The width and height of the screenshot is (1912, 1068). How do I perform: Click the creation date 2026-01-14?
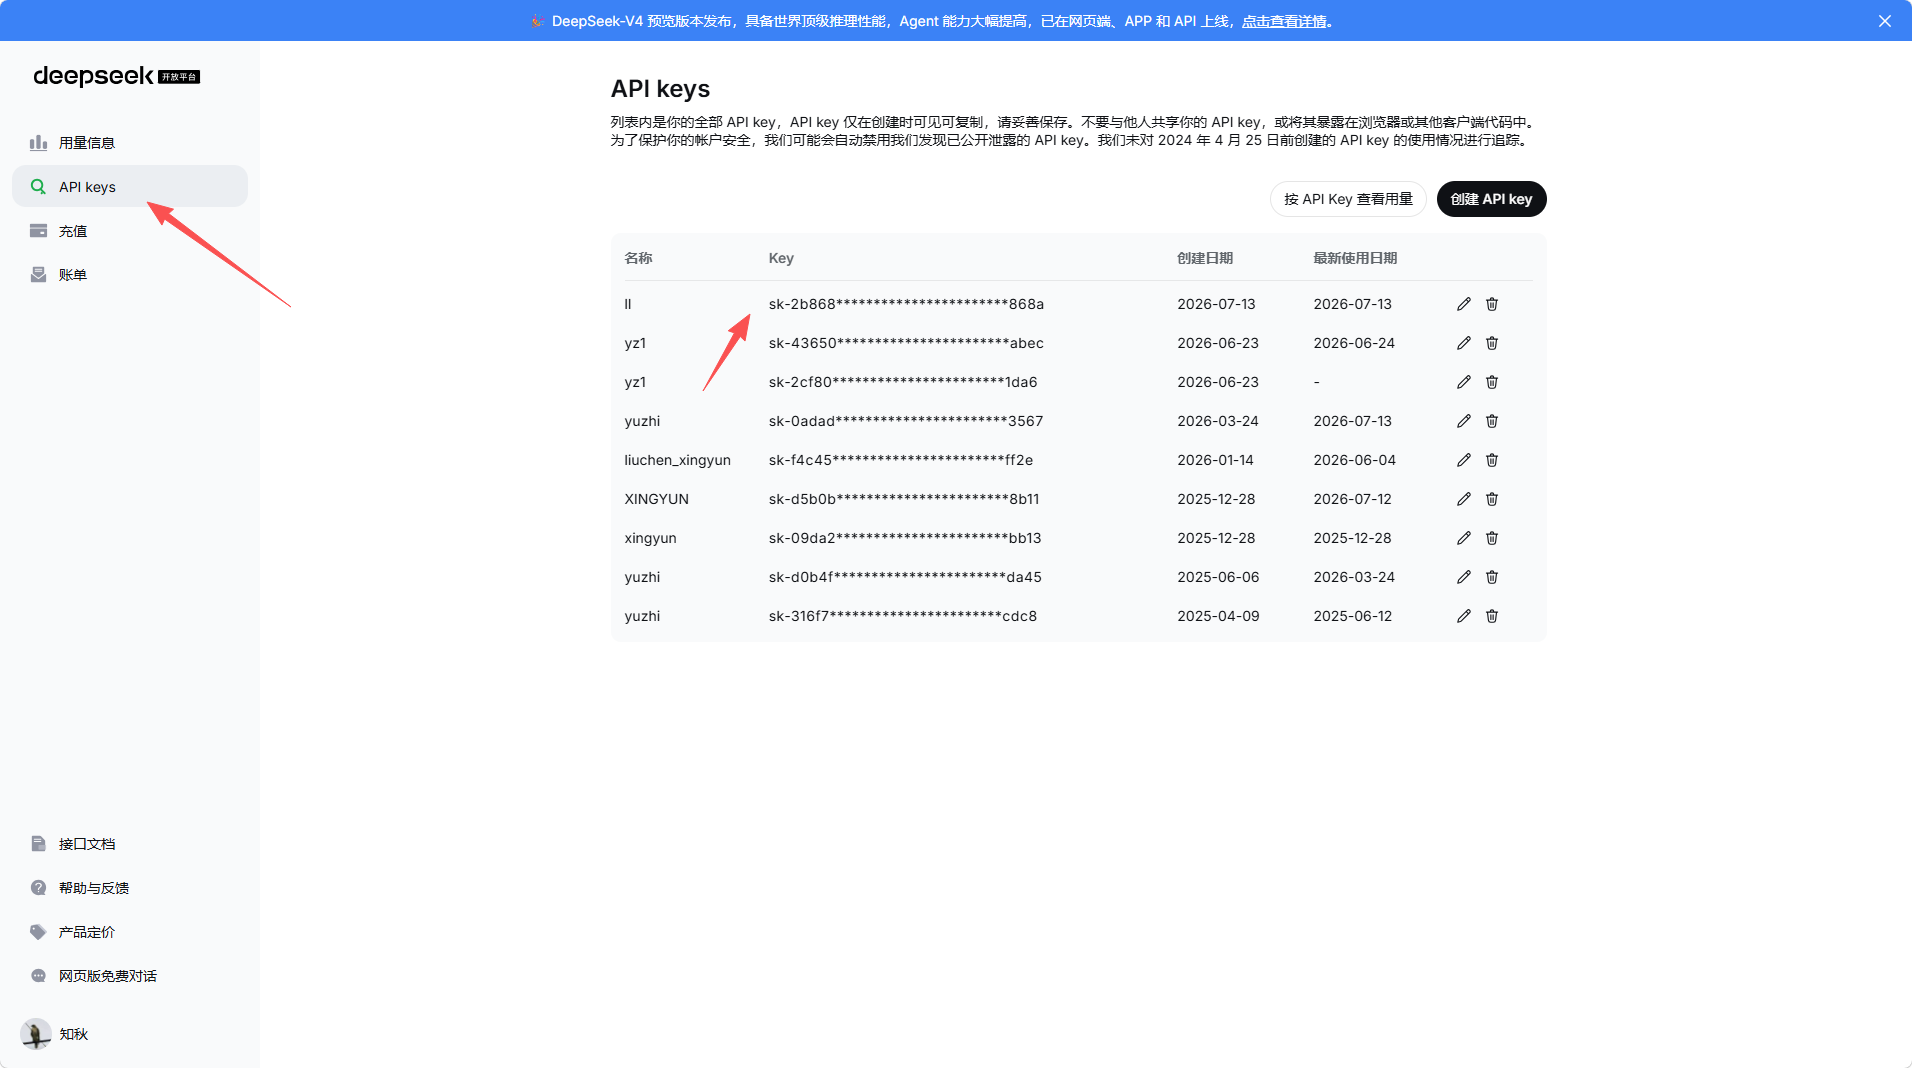pyautogui.click(x=1215, y=460)
